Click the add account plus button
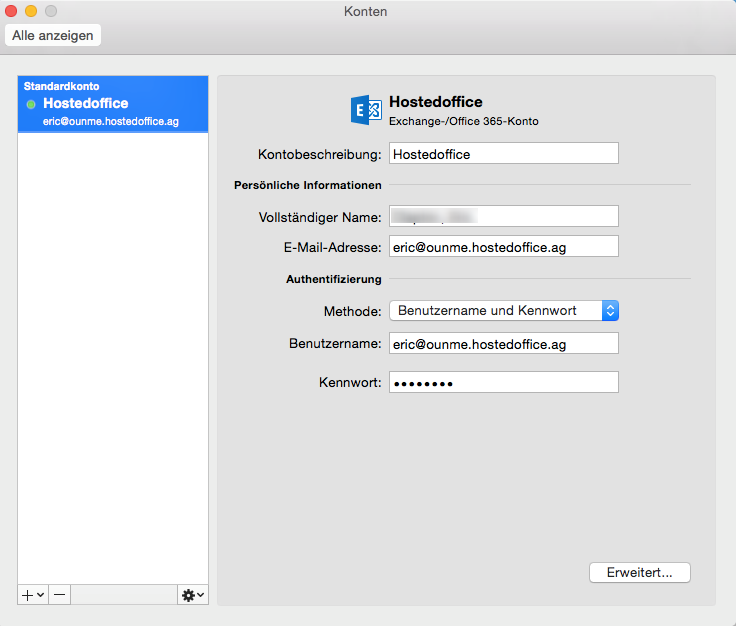 click(33, 595)
